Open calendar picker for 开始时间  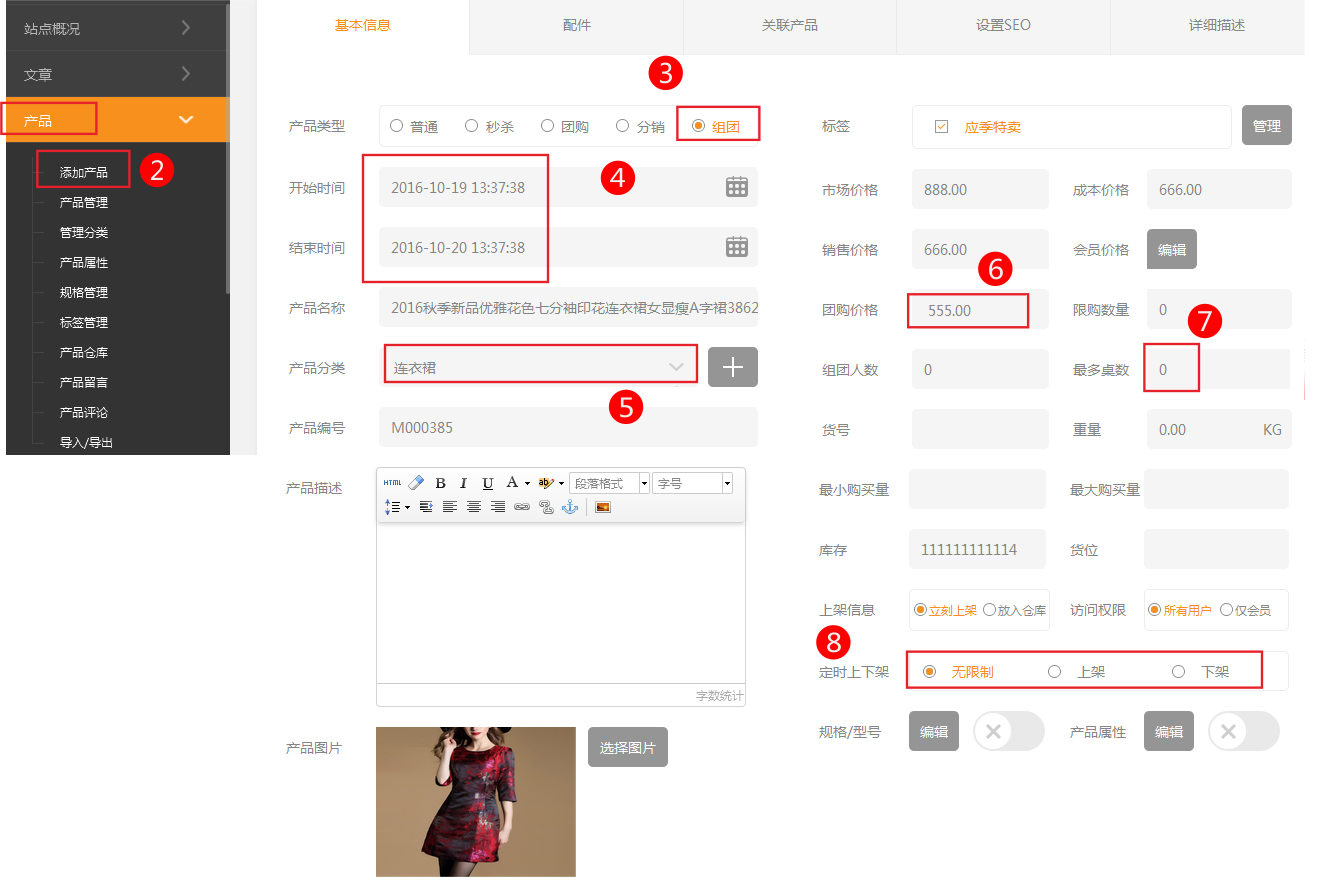coord(736,187)
